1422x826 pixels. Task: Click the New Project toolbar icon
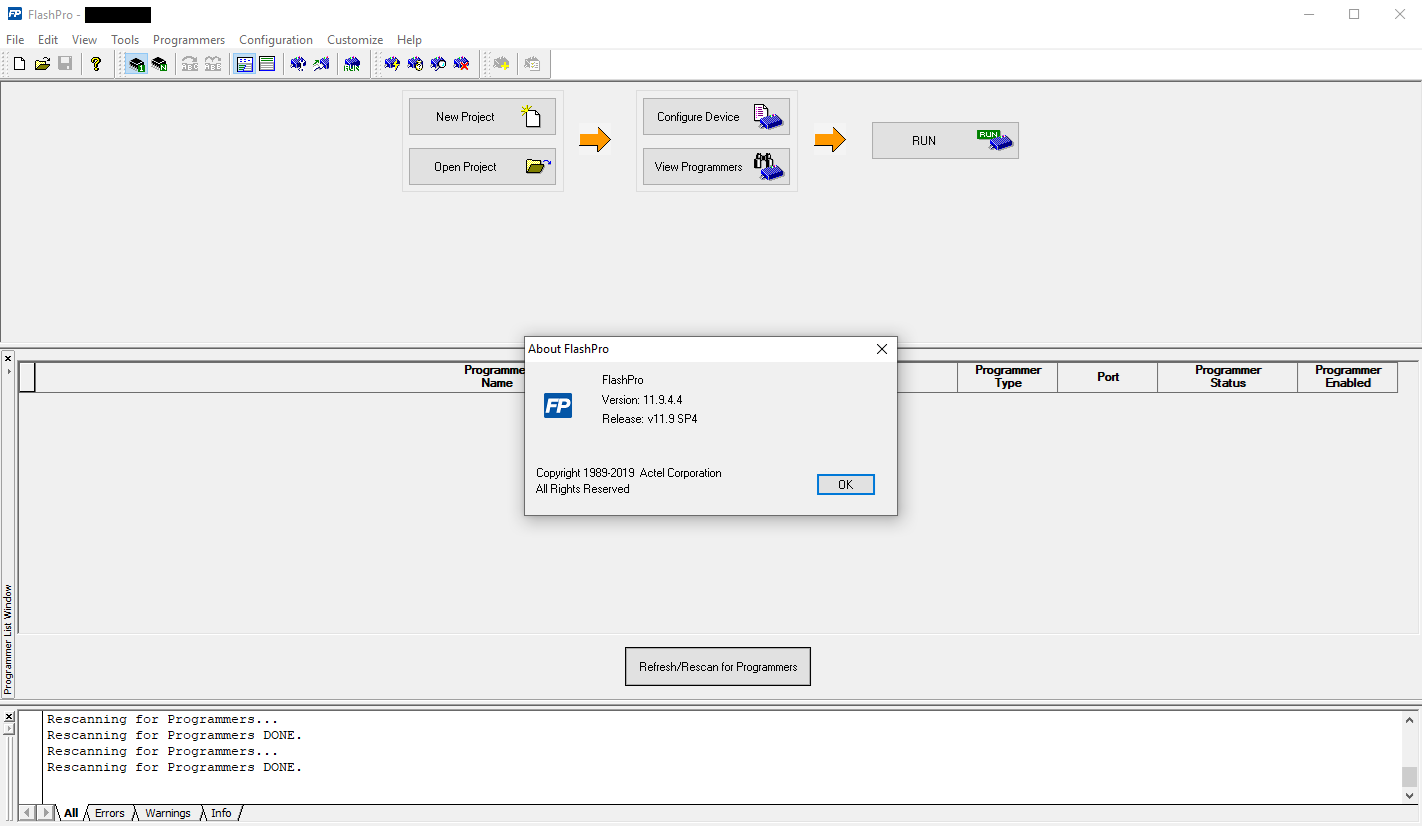click(19, 64)
